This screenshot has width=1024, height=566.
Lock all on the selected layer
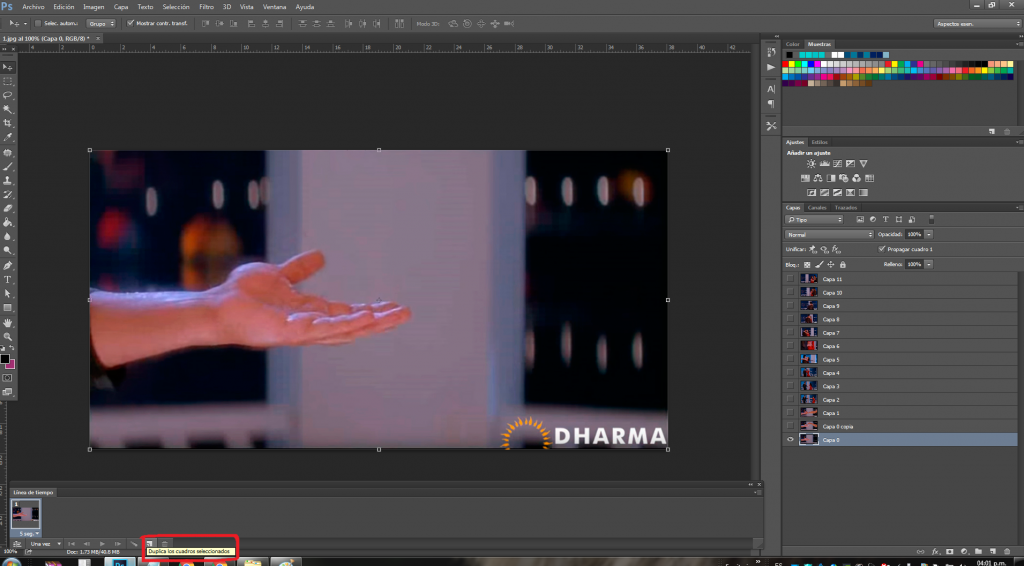pyautogui.click(x=842, y=264)
